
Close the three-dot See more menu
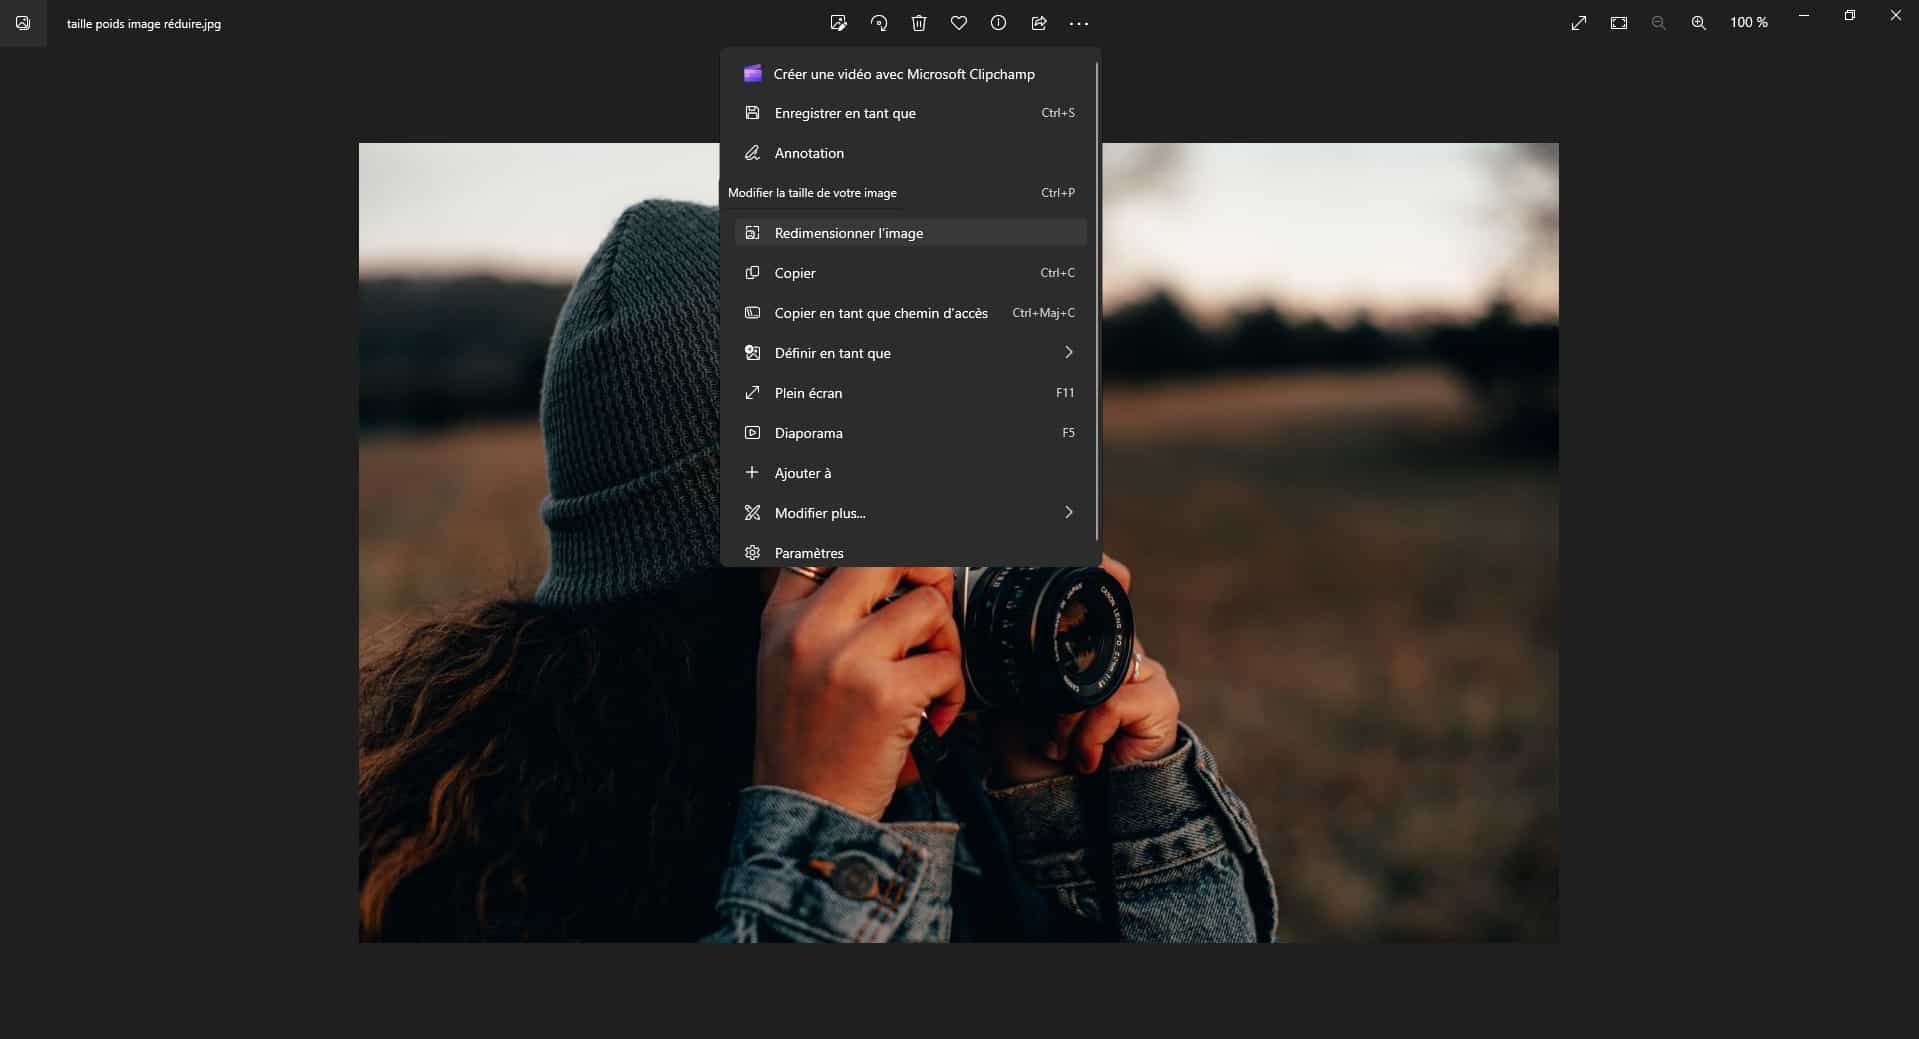pyautogui.click(x=1078, y=23)
